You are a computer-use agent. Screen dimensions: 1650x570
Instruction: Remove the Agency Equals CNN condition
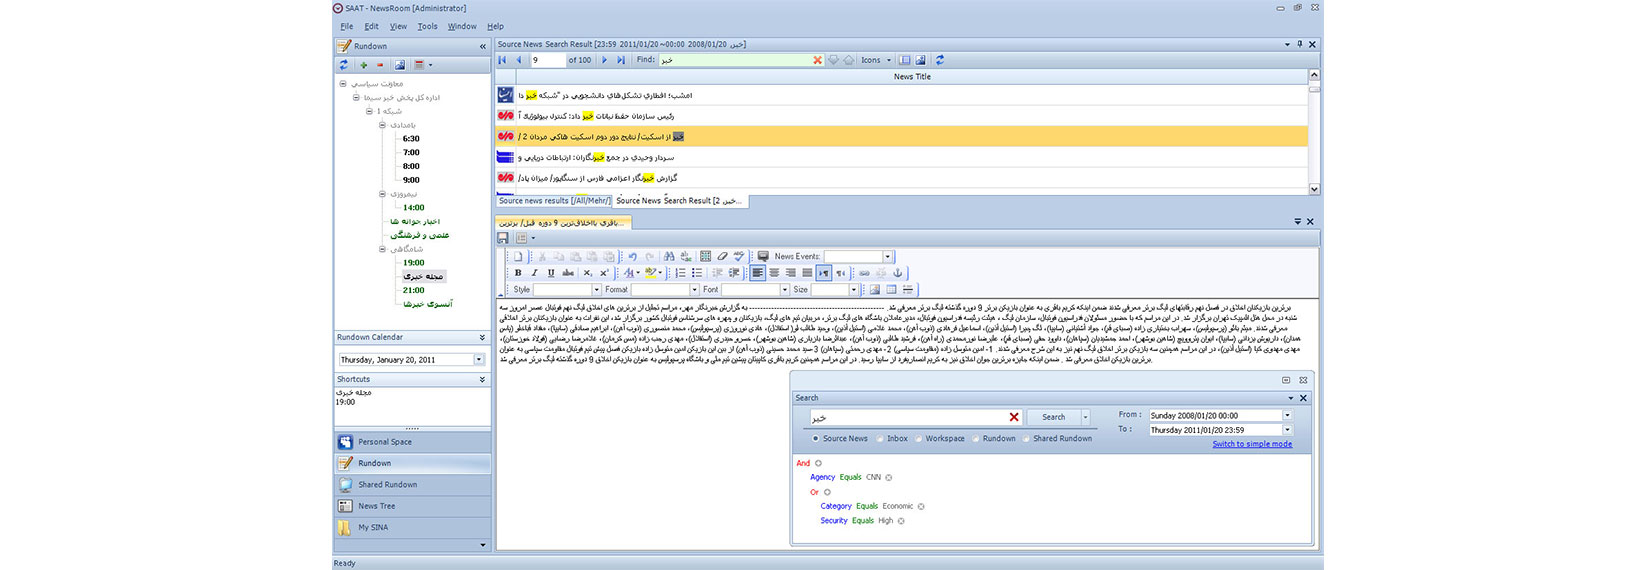click(889, 478)
